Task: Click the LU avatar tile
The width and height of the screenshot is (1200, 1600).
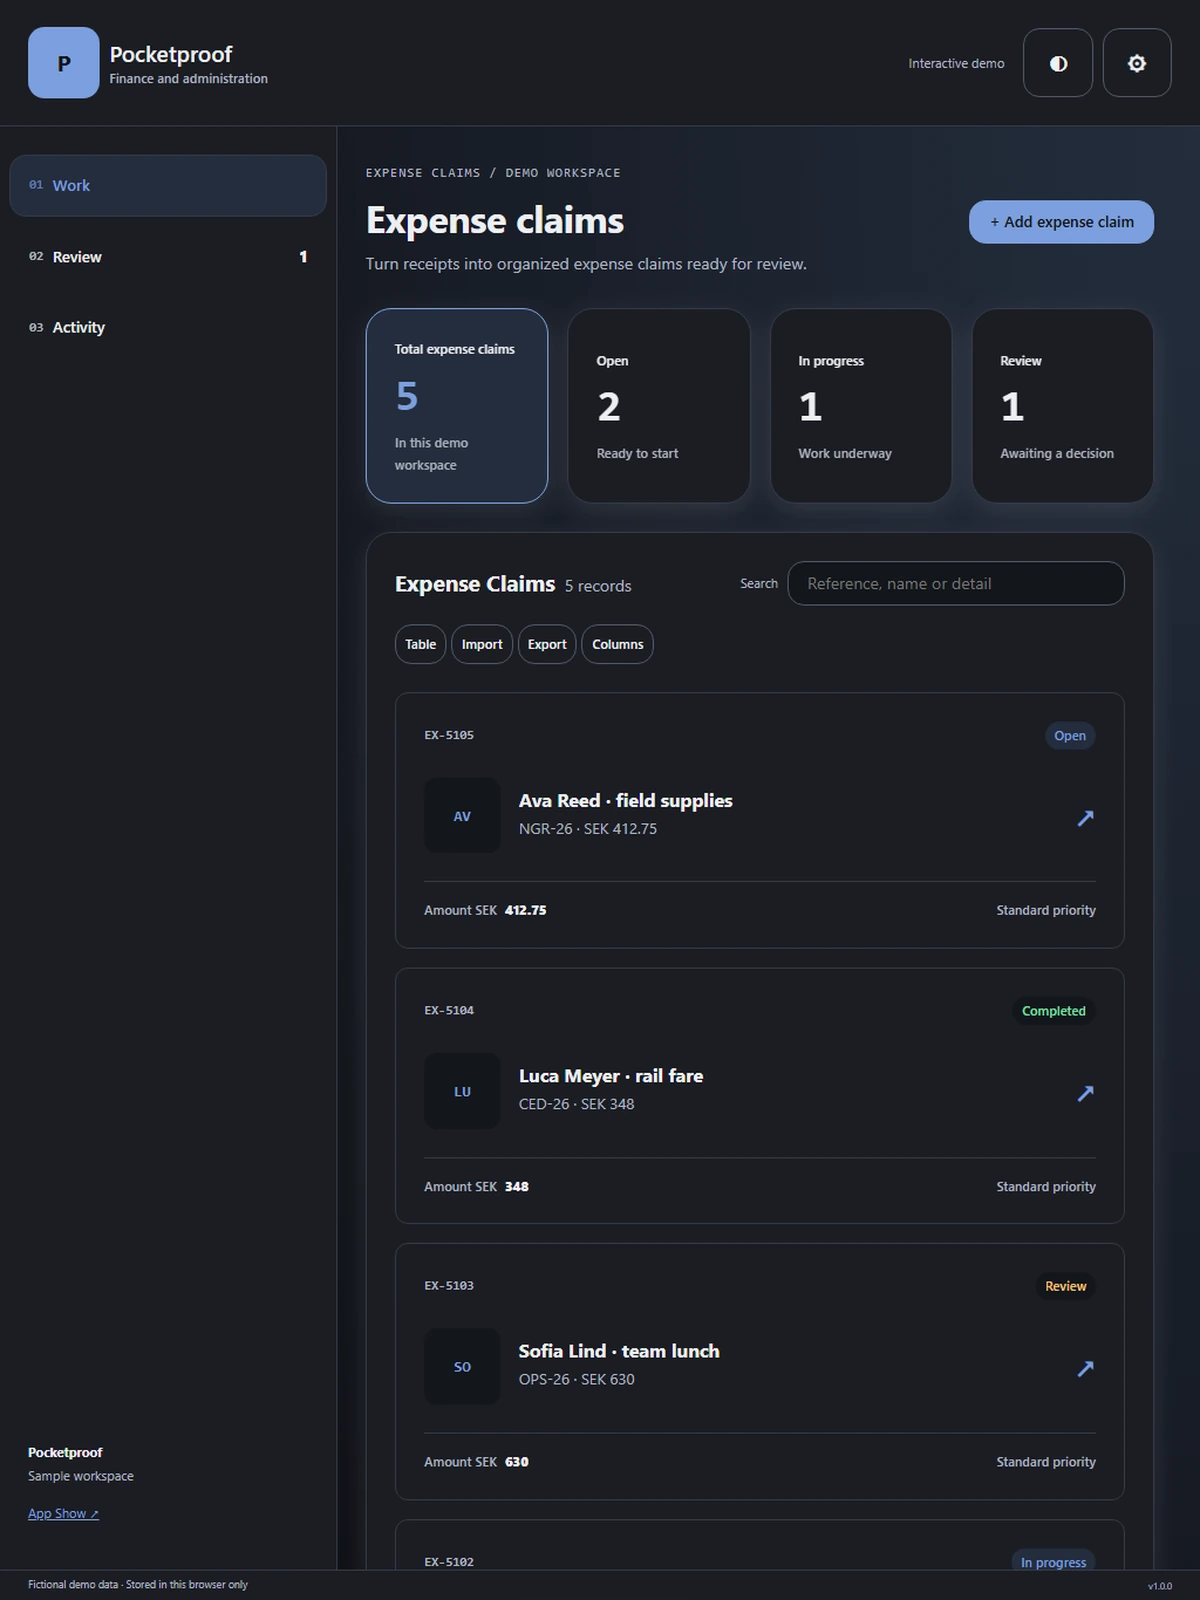Action: [462, 1091]
